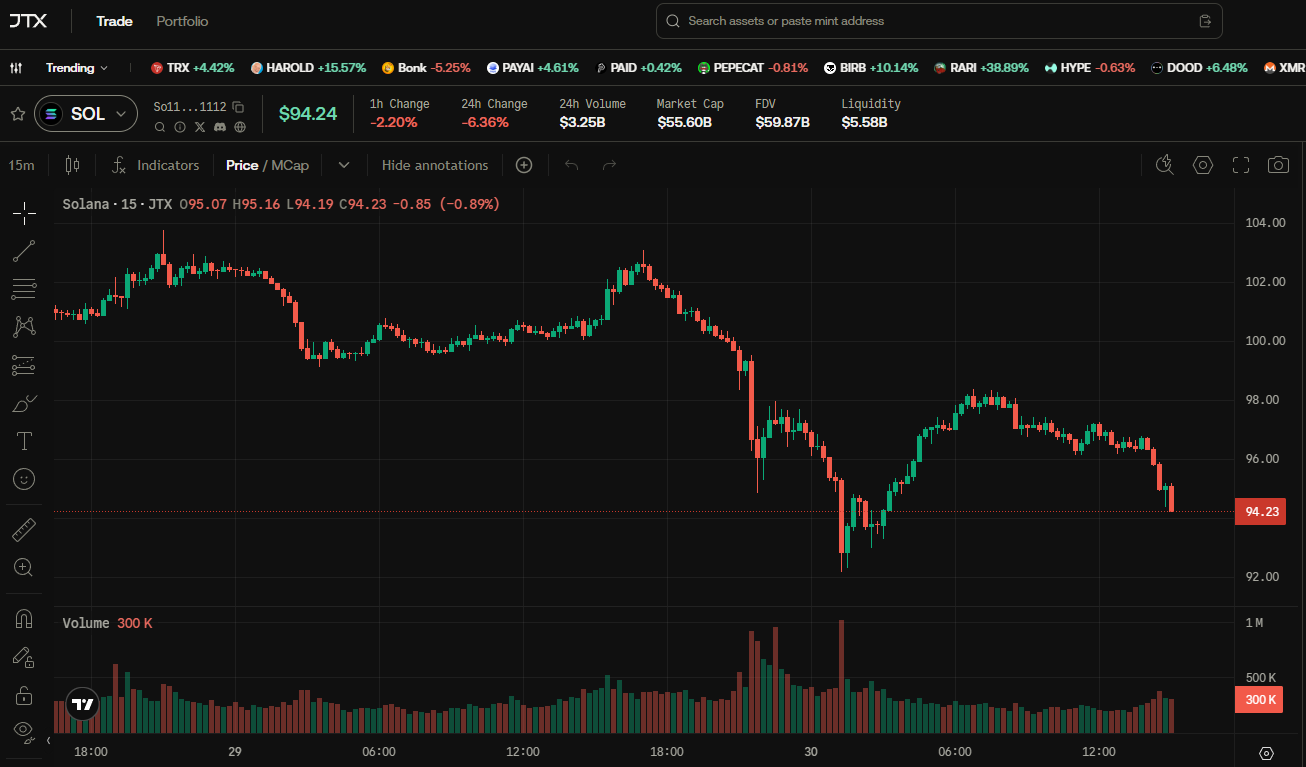Open the trending filter settings icon
The width and height of the screenshot is (1306, 767).
(x=16, y=68)
